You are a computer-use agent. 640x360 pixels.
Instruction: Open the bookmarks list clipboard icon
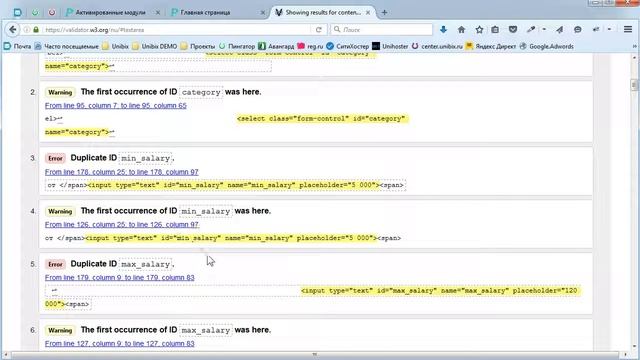tap(495, 29)
